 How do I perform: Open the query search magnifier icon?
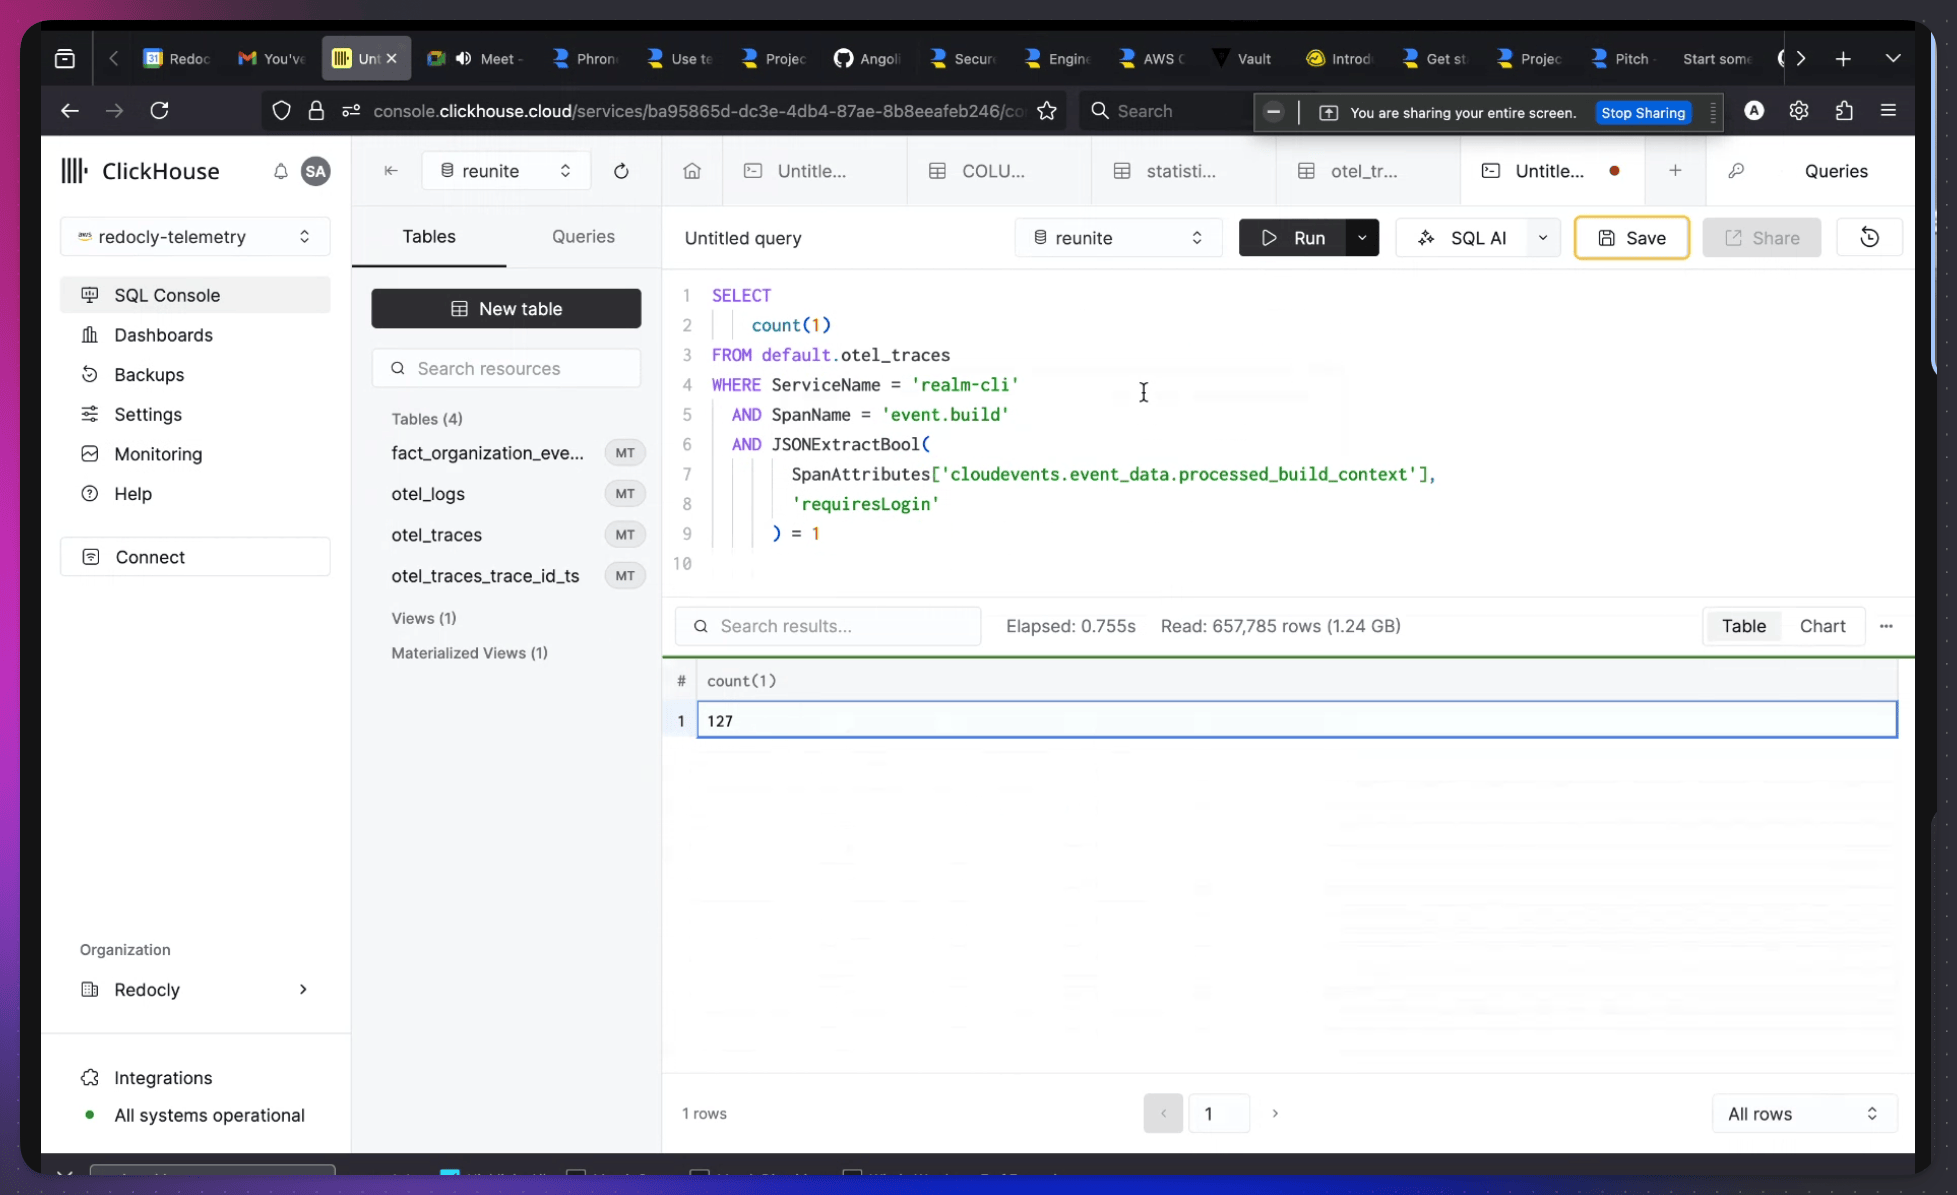click(1736, 171)
